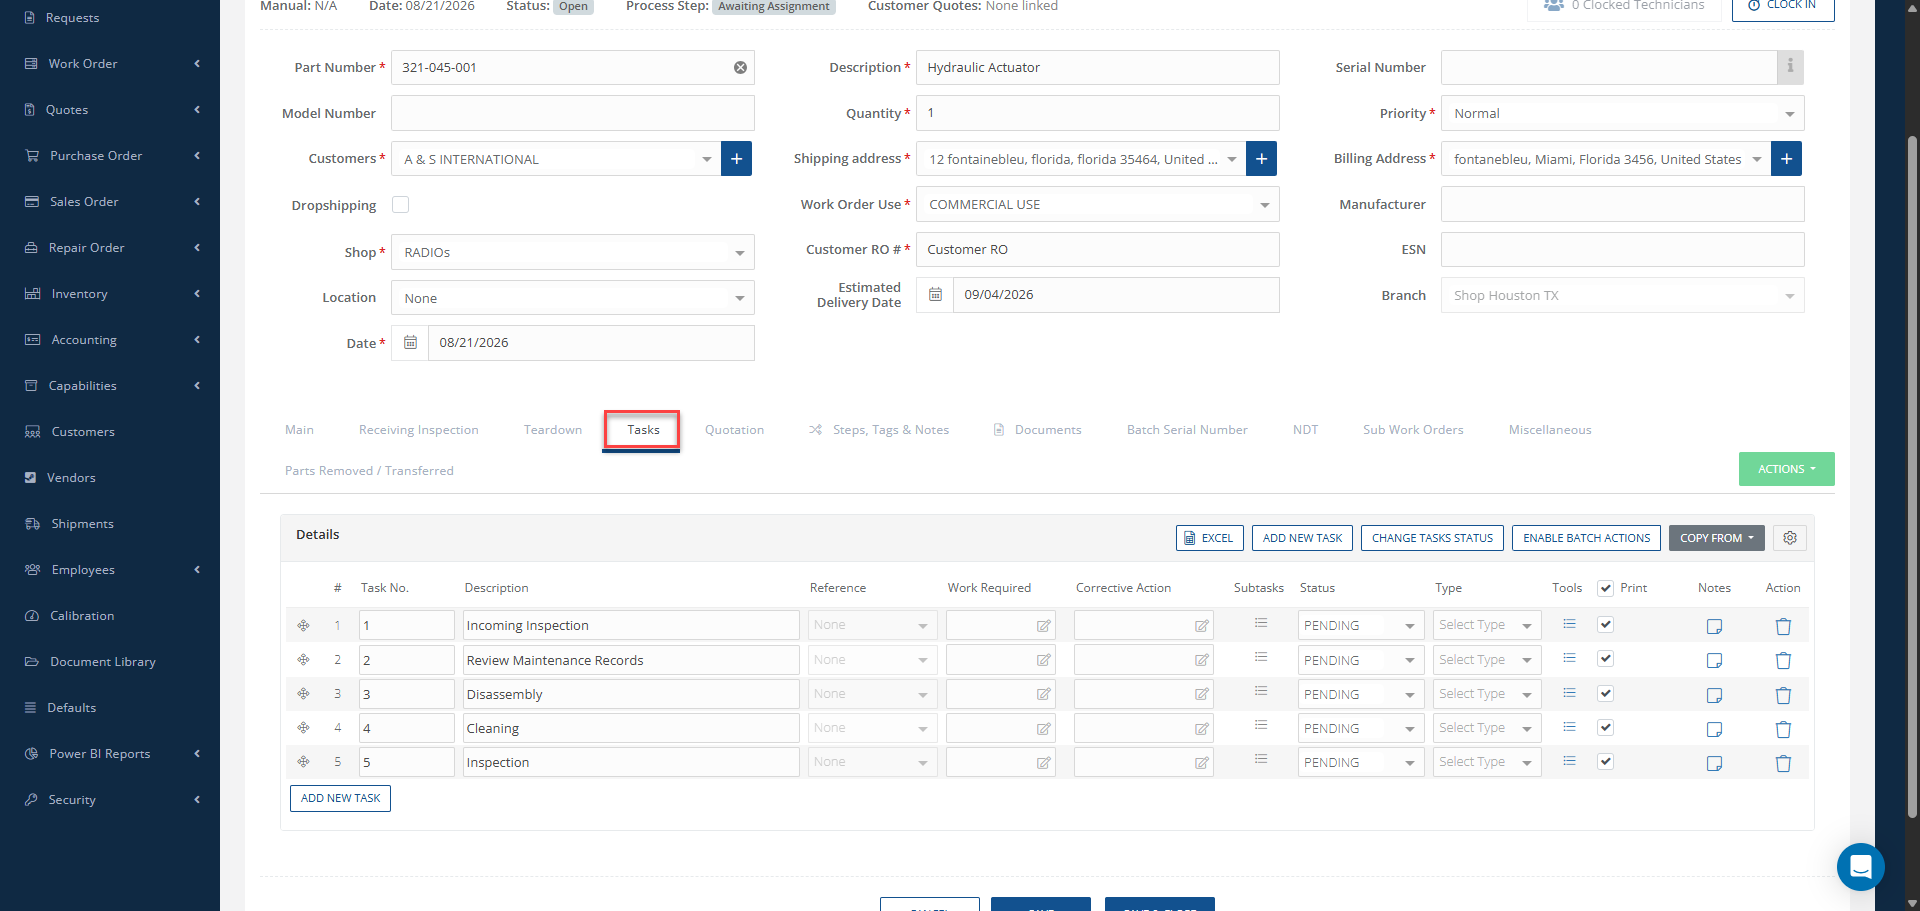Add a new shipping address

point(1261,159)
